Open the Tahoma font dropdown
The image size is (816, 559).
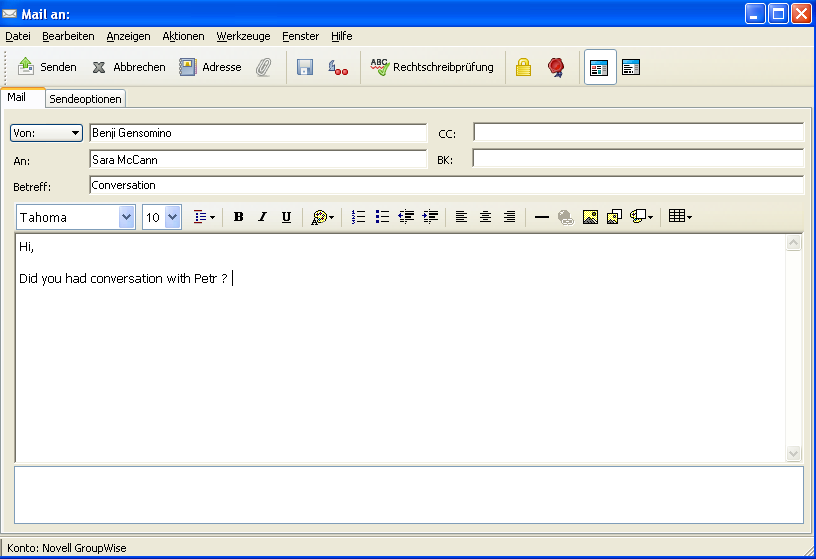point(126,217)
